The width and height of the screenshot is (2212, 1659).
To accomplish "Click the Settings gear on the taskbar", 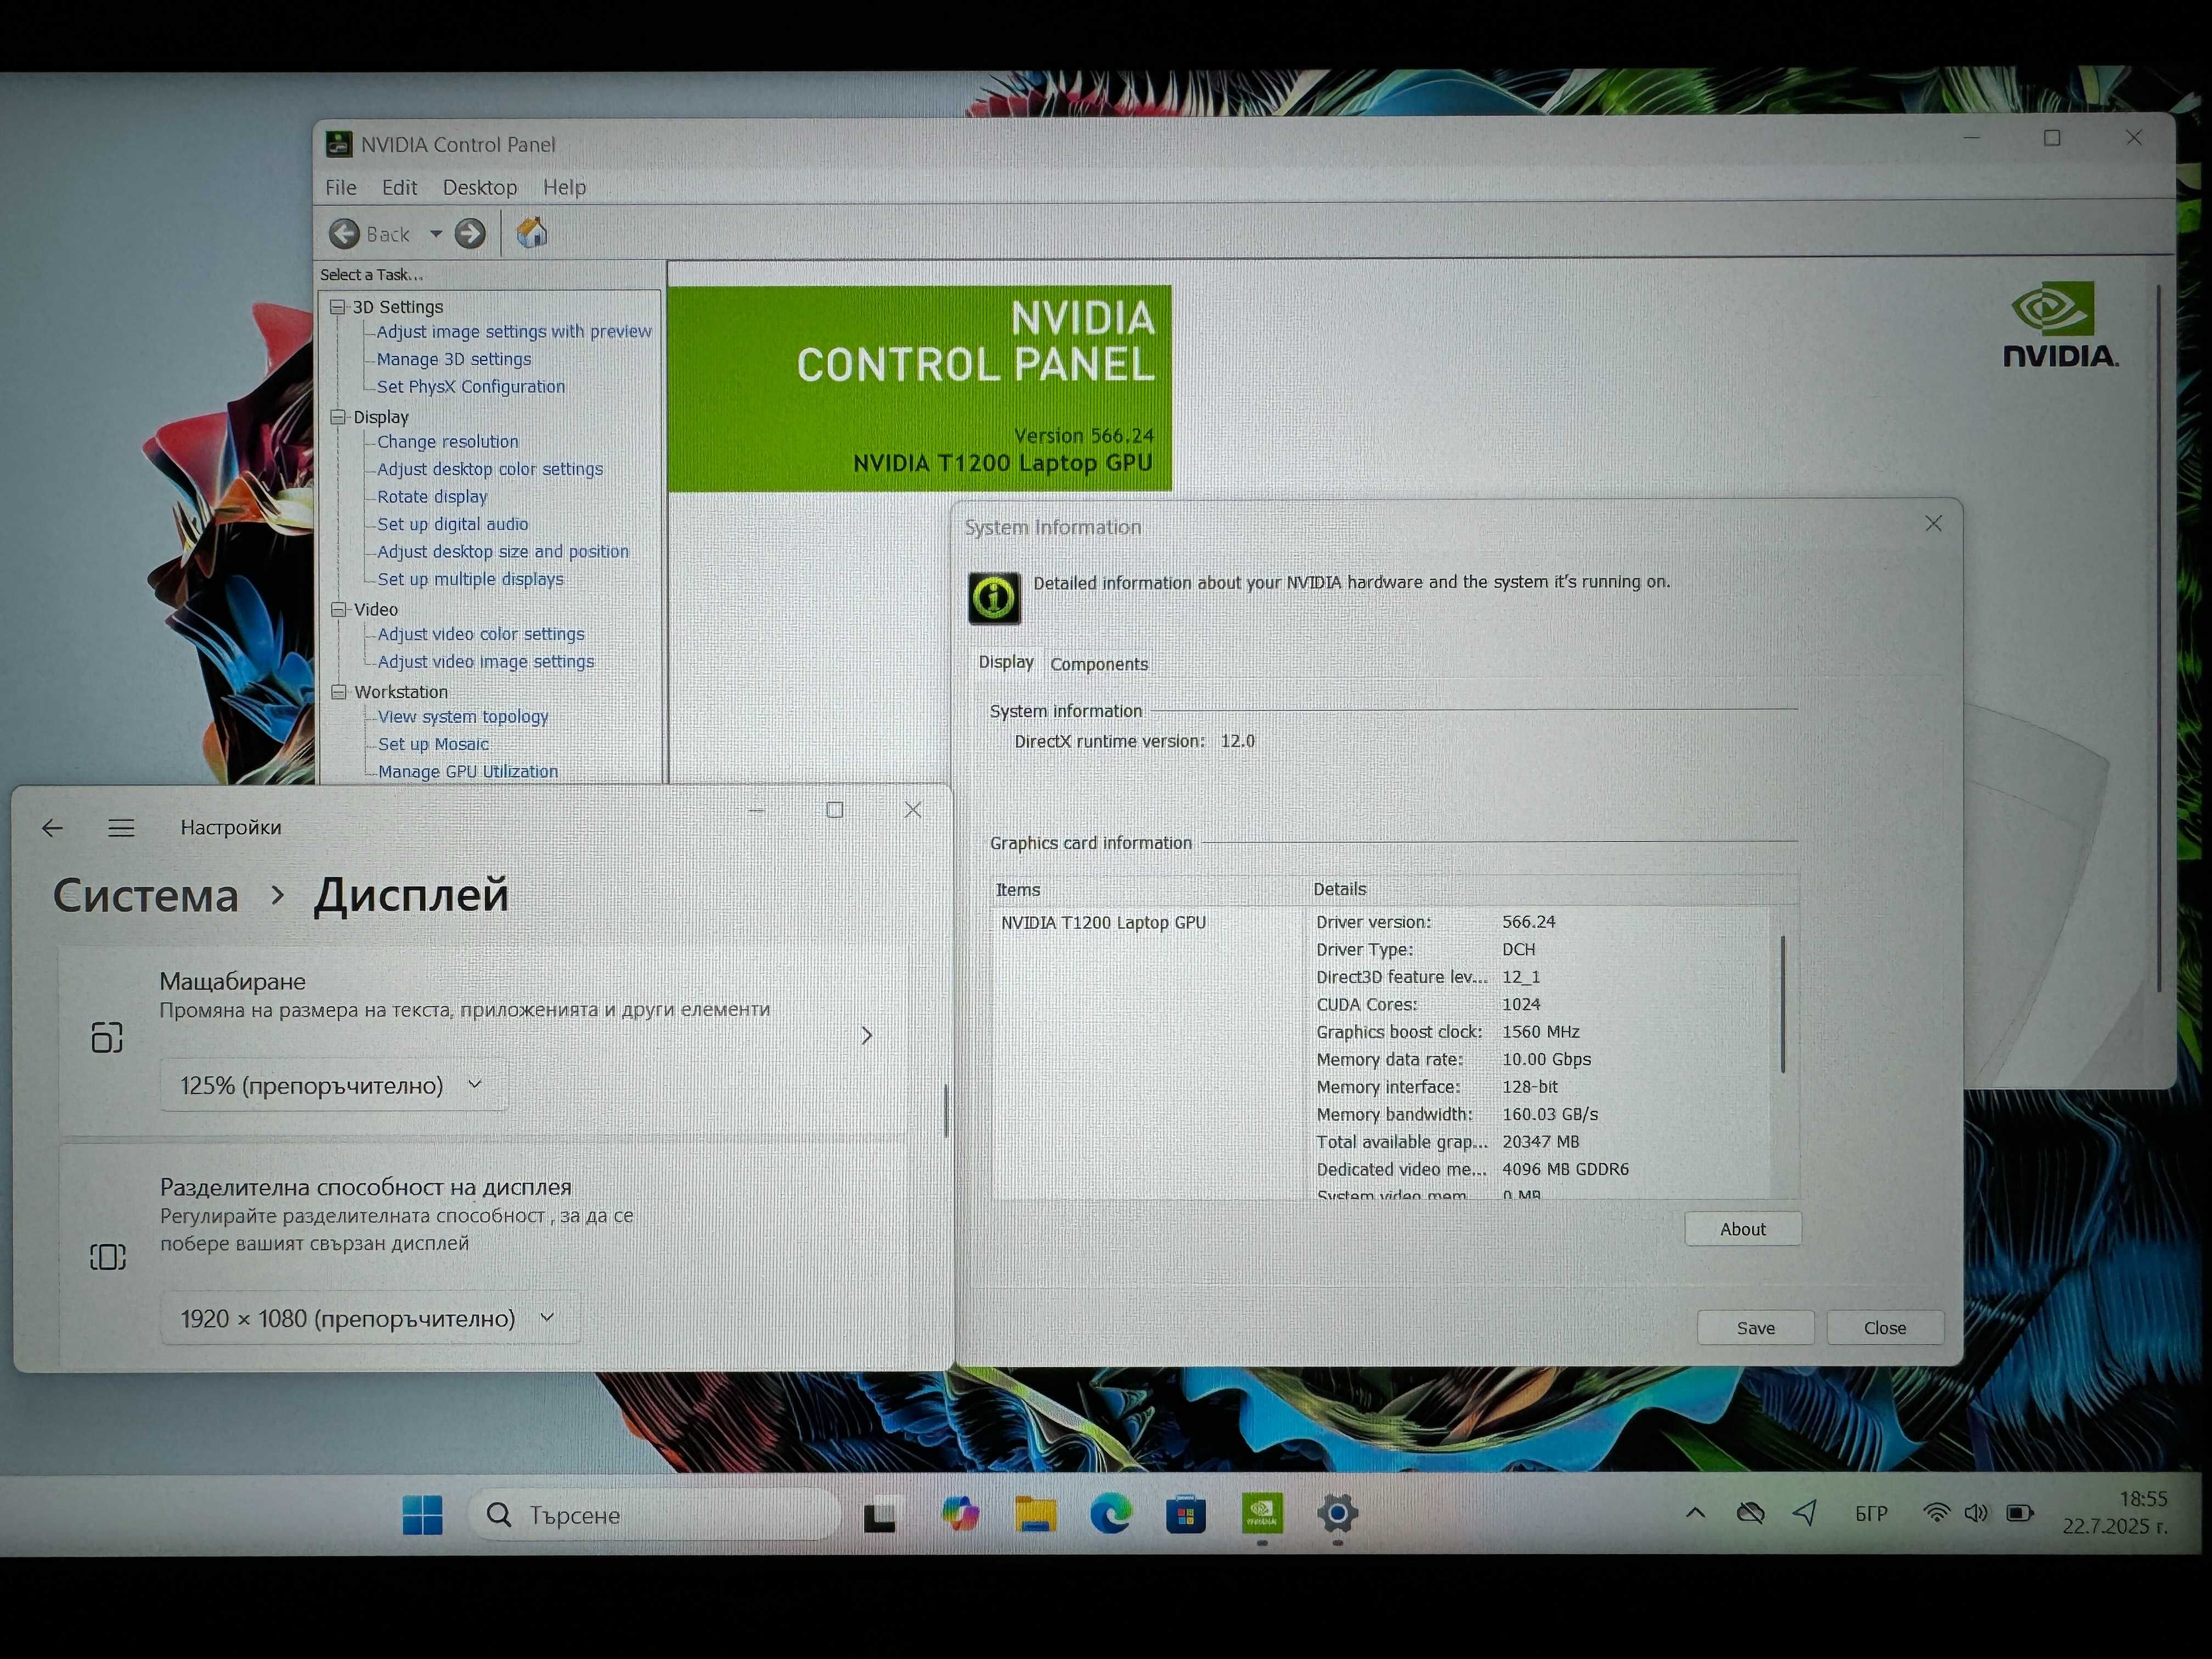I will (x=1338, y=1514).
